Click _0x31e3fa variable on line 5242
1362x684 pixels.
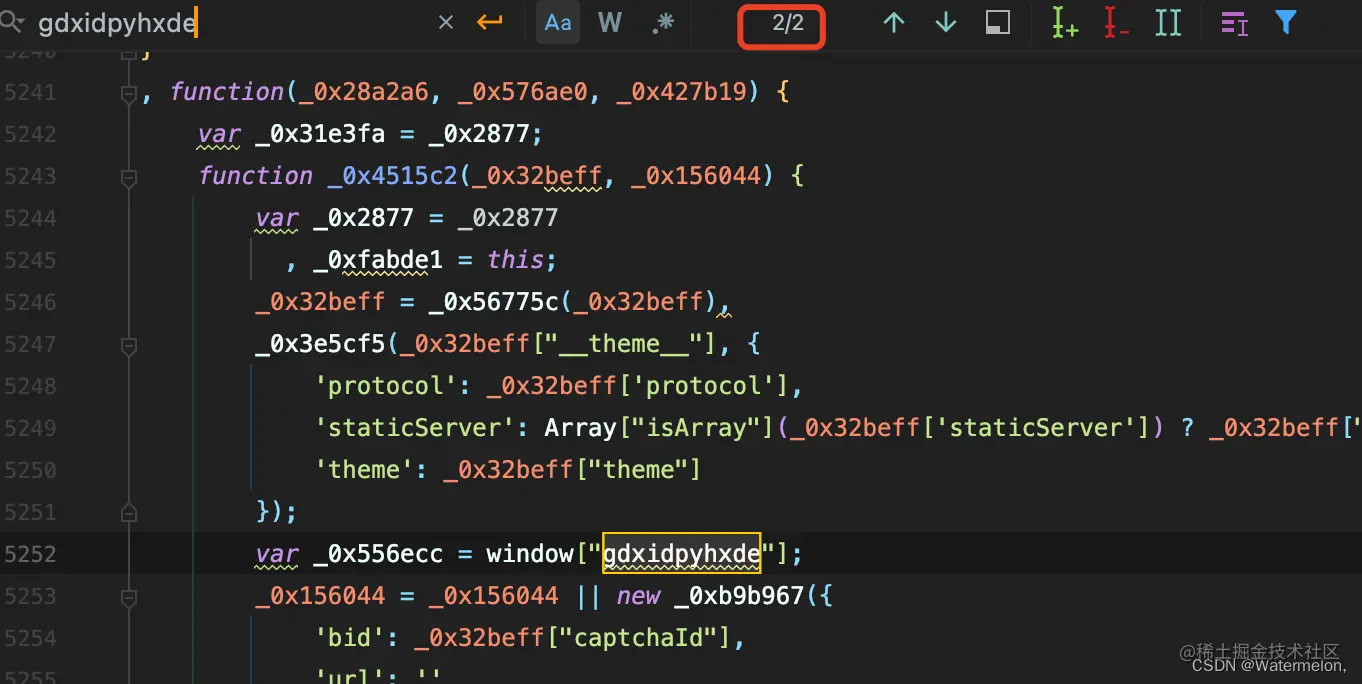320,134
